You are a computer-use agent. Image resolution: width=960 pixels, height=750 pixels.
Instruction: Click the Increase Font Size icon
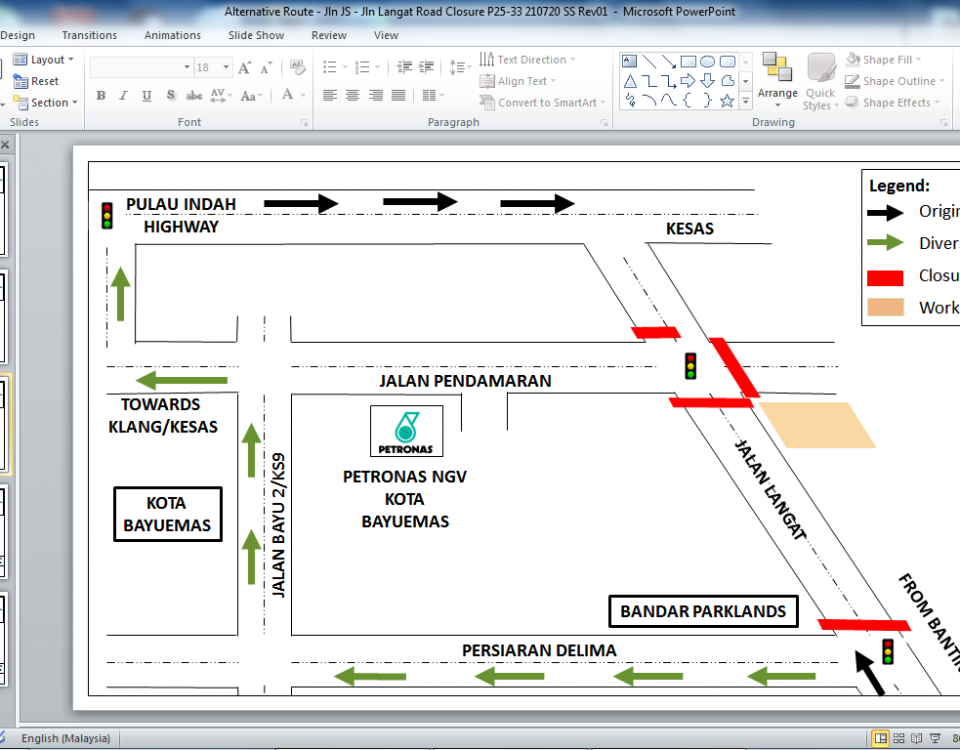246,68
